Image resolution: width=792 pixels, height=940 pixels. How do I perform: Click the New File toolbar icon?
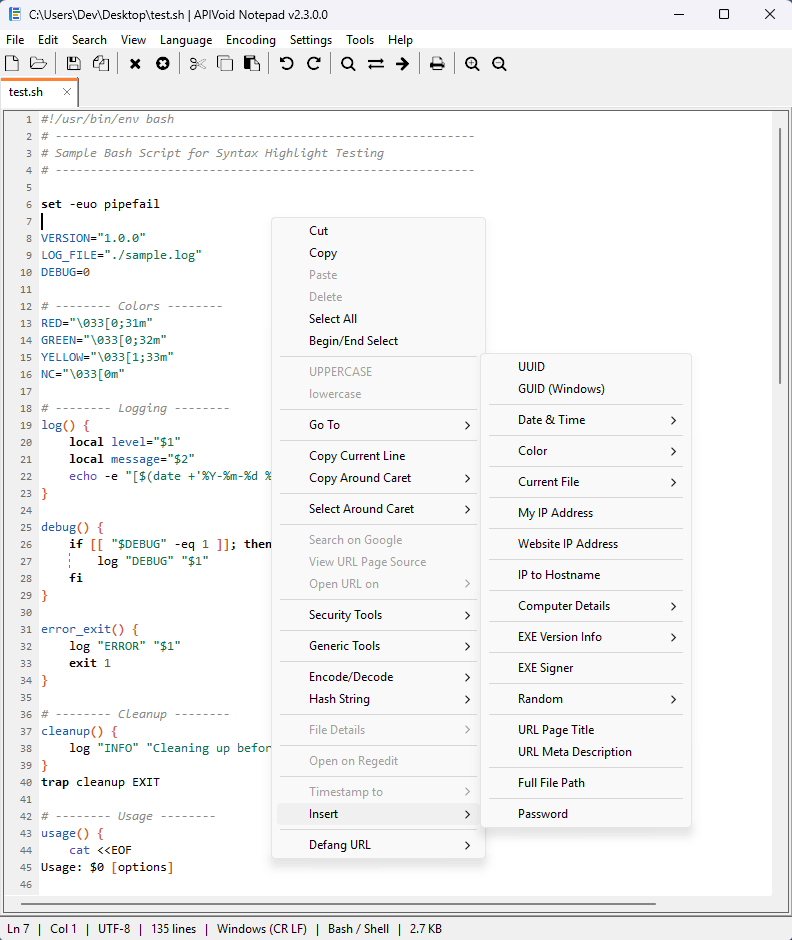click(x=12, y=63)
